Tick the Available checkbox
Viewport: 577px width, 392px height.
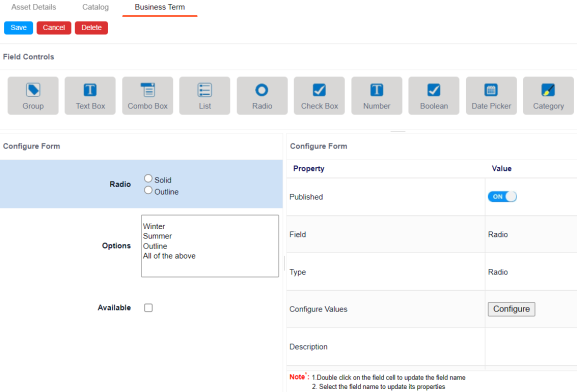coord(148,308)
